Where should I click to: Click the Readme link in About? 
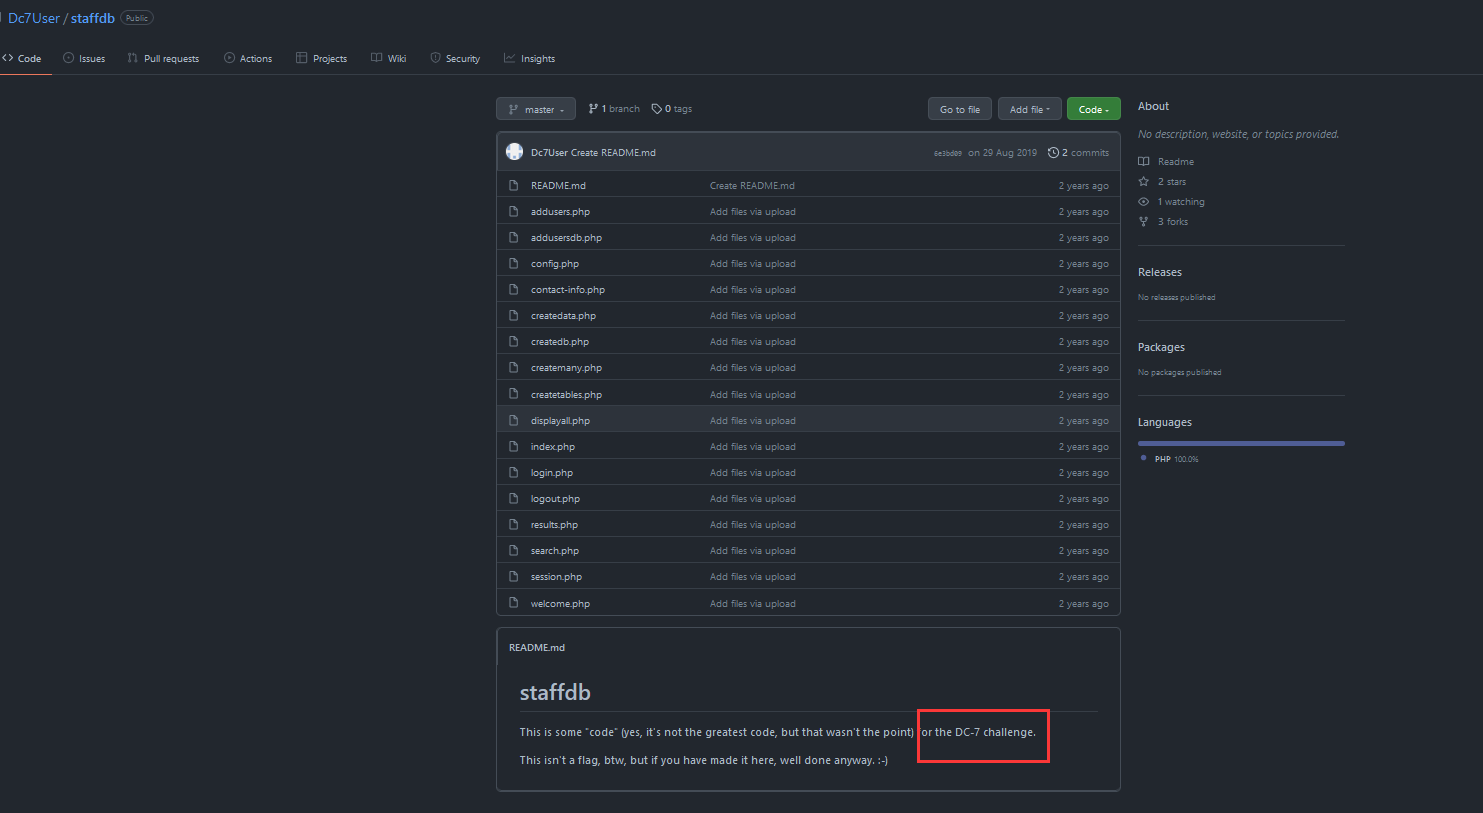click(1166, 162)
